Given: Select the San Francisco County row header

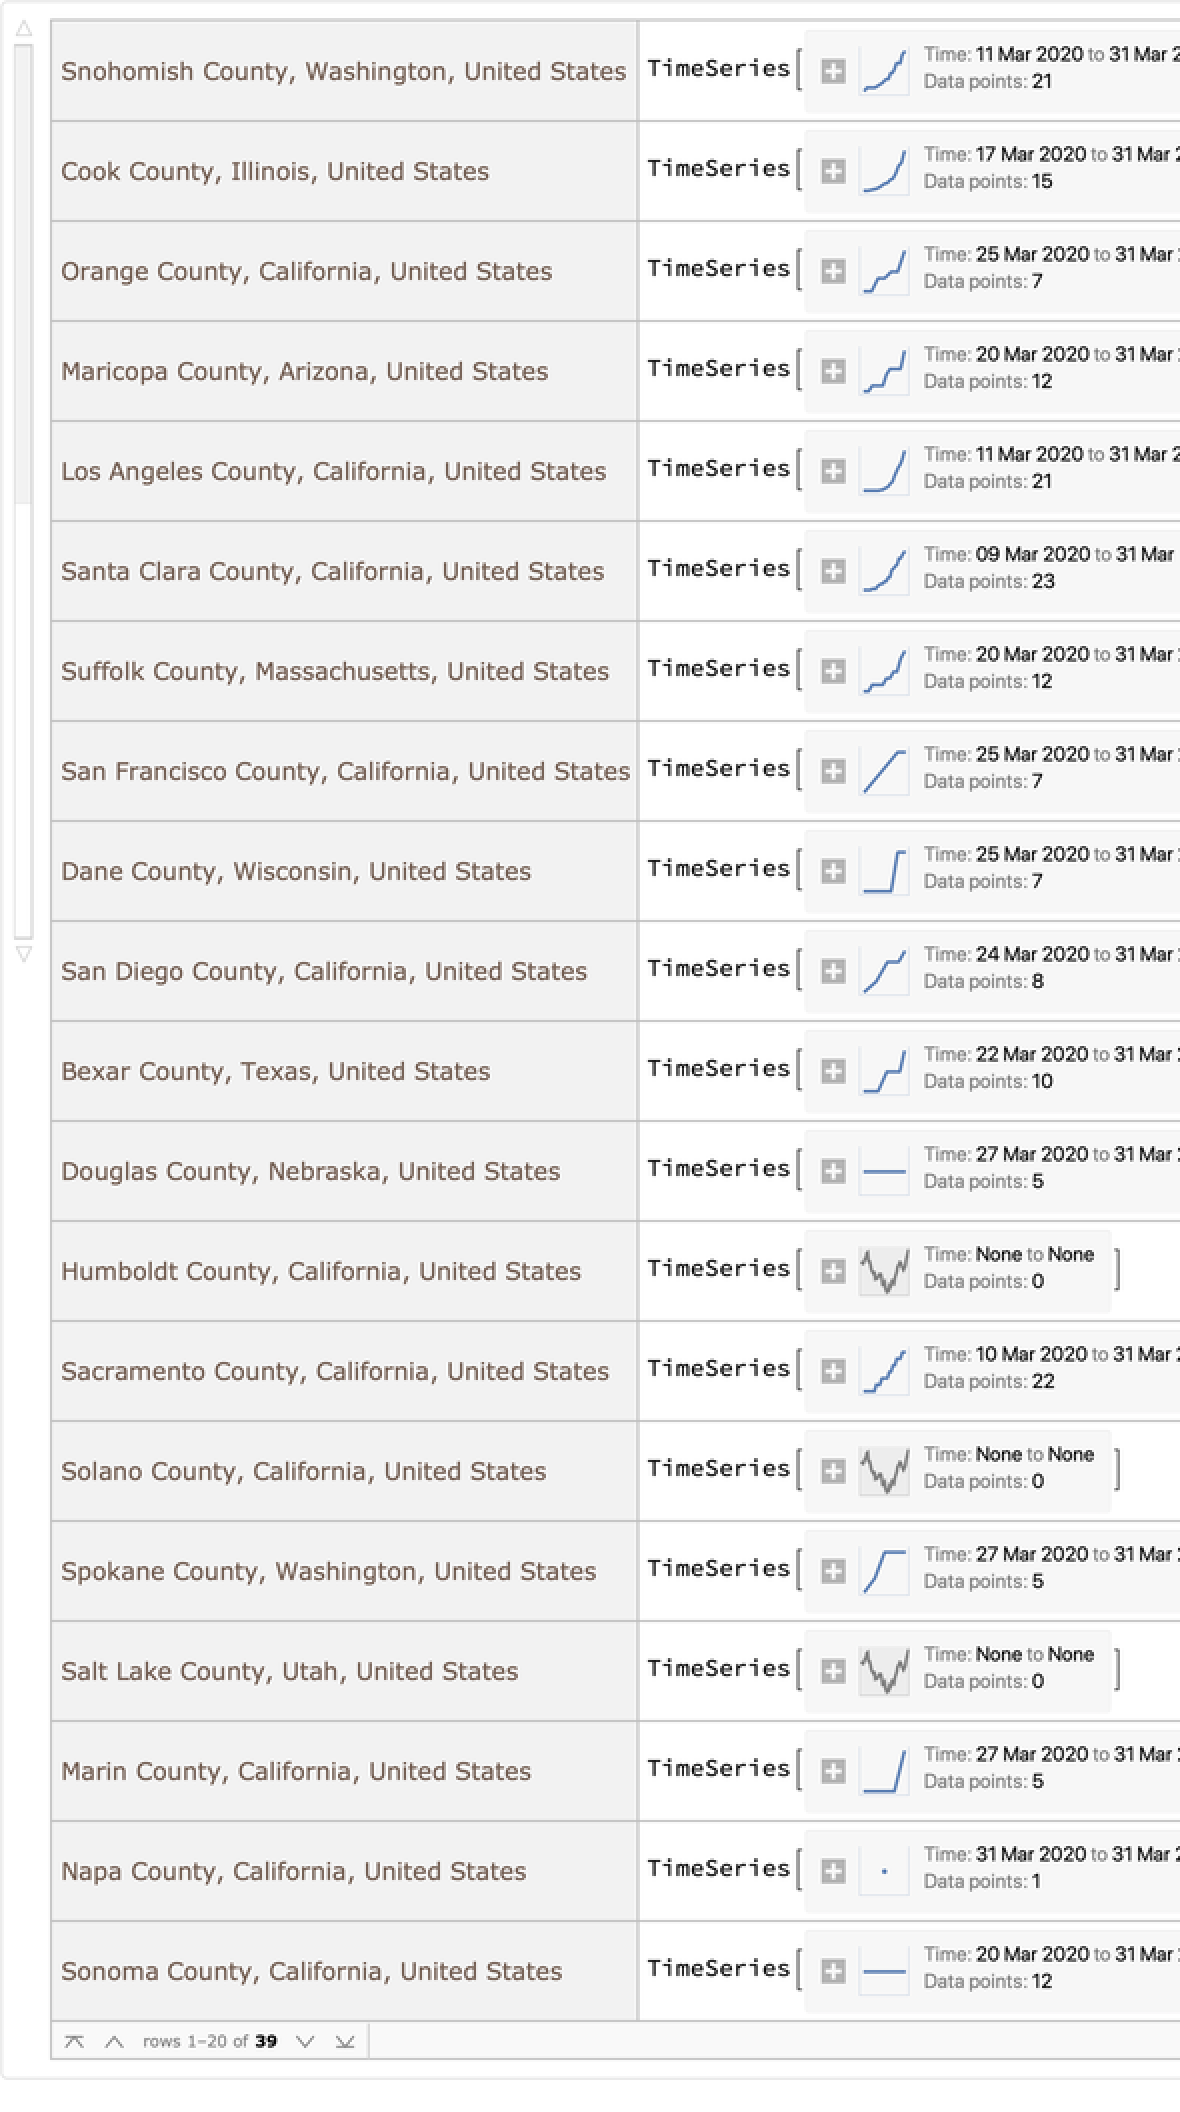Looking at the screenshot, I should click(x=345, y=771).
